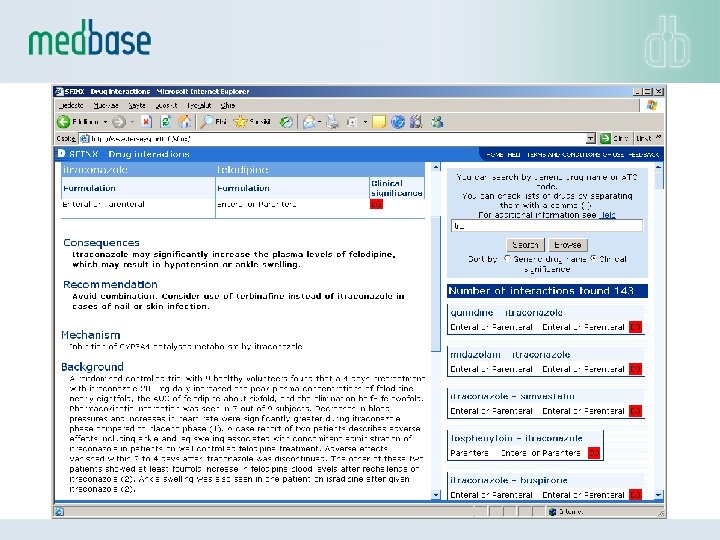Open the File (Tiedosto) menu
Viewport: 720px width, 540px height.
71,106
